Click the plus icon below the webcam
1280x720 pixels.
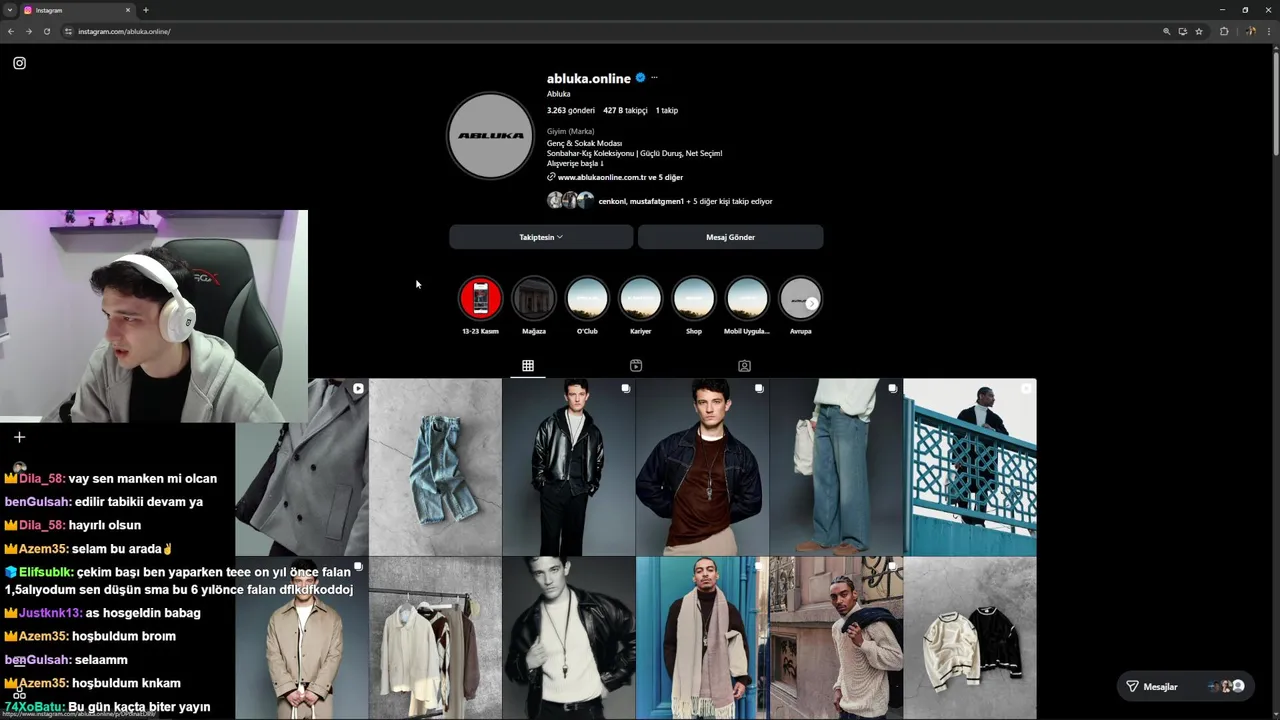19,437
